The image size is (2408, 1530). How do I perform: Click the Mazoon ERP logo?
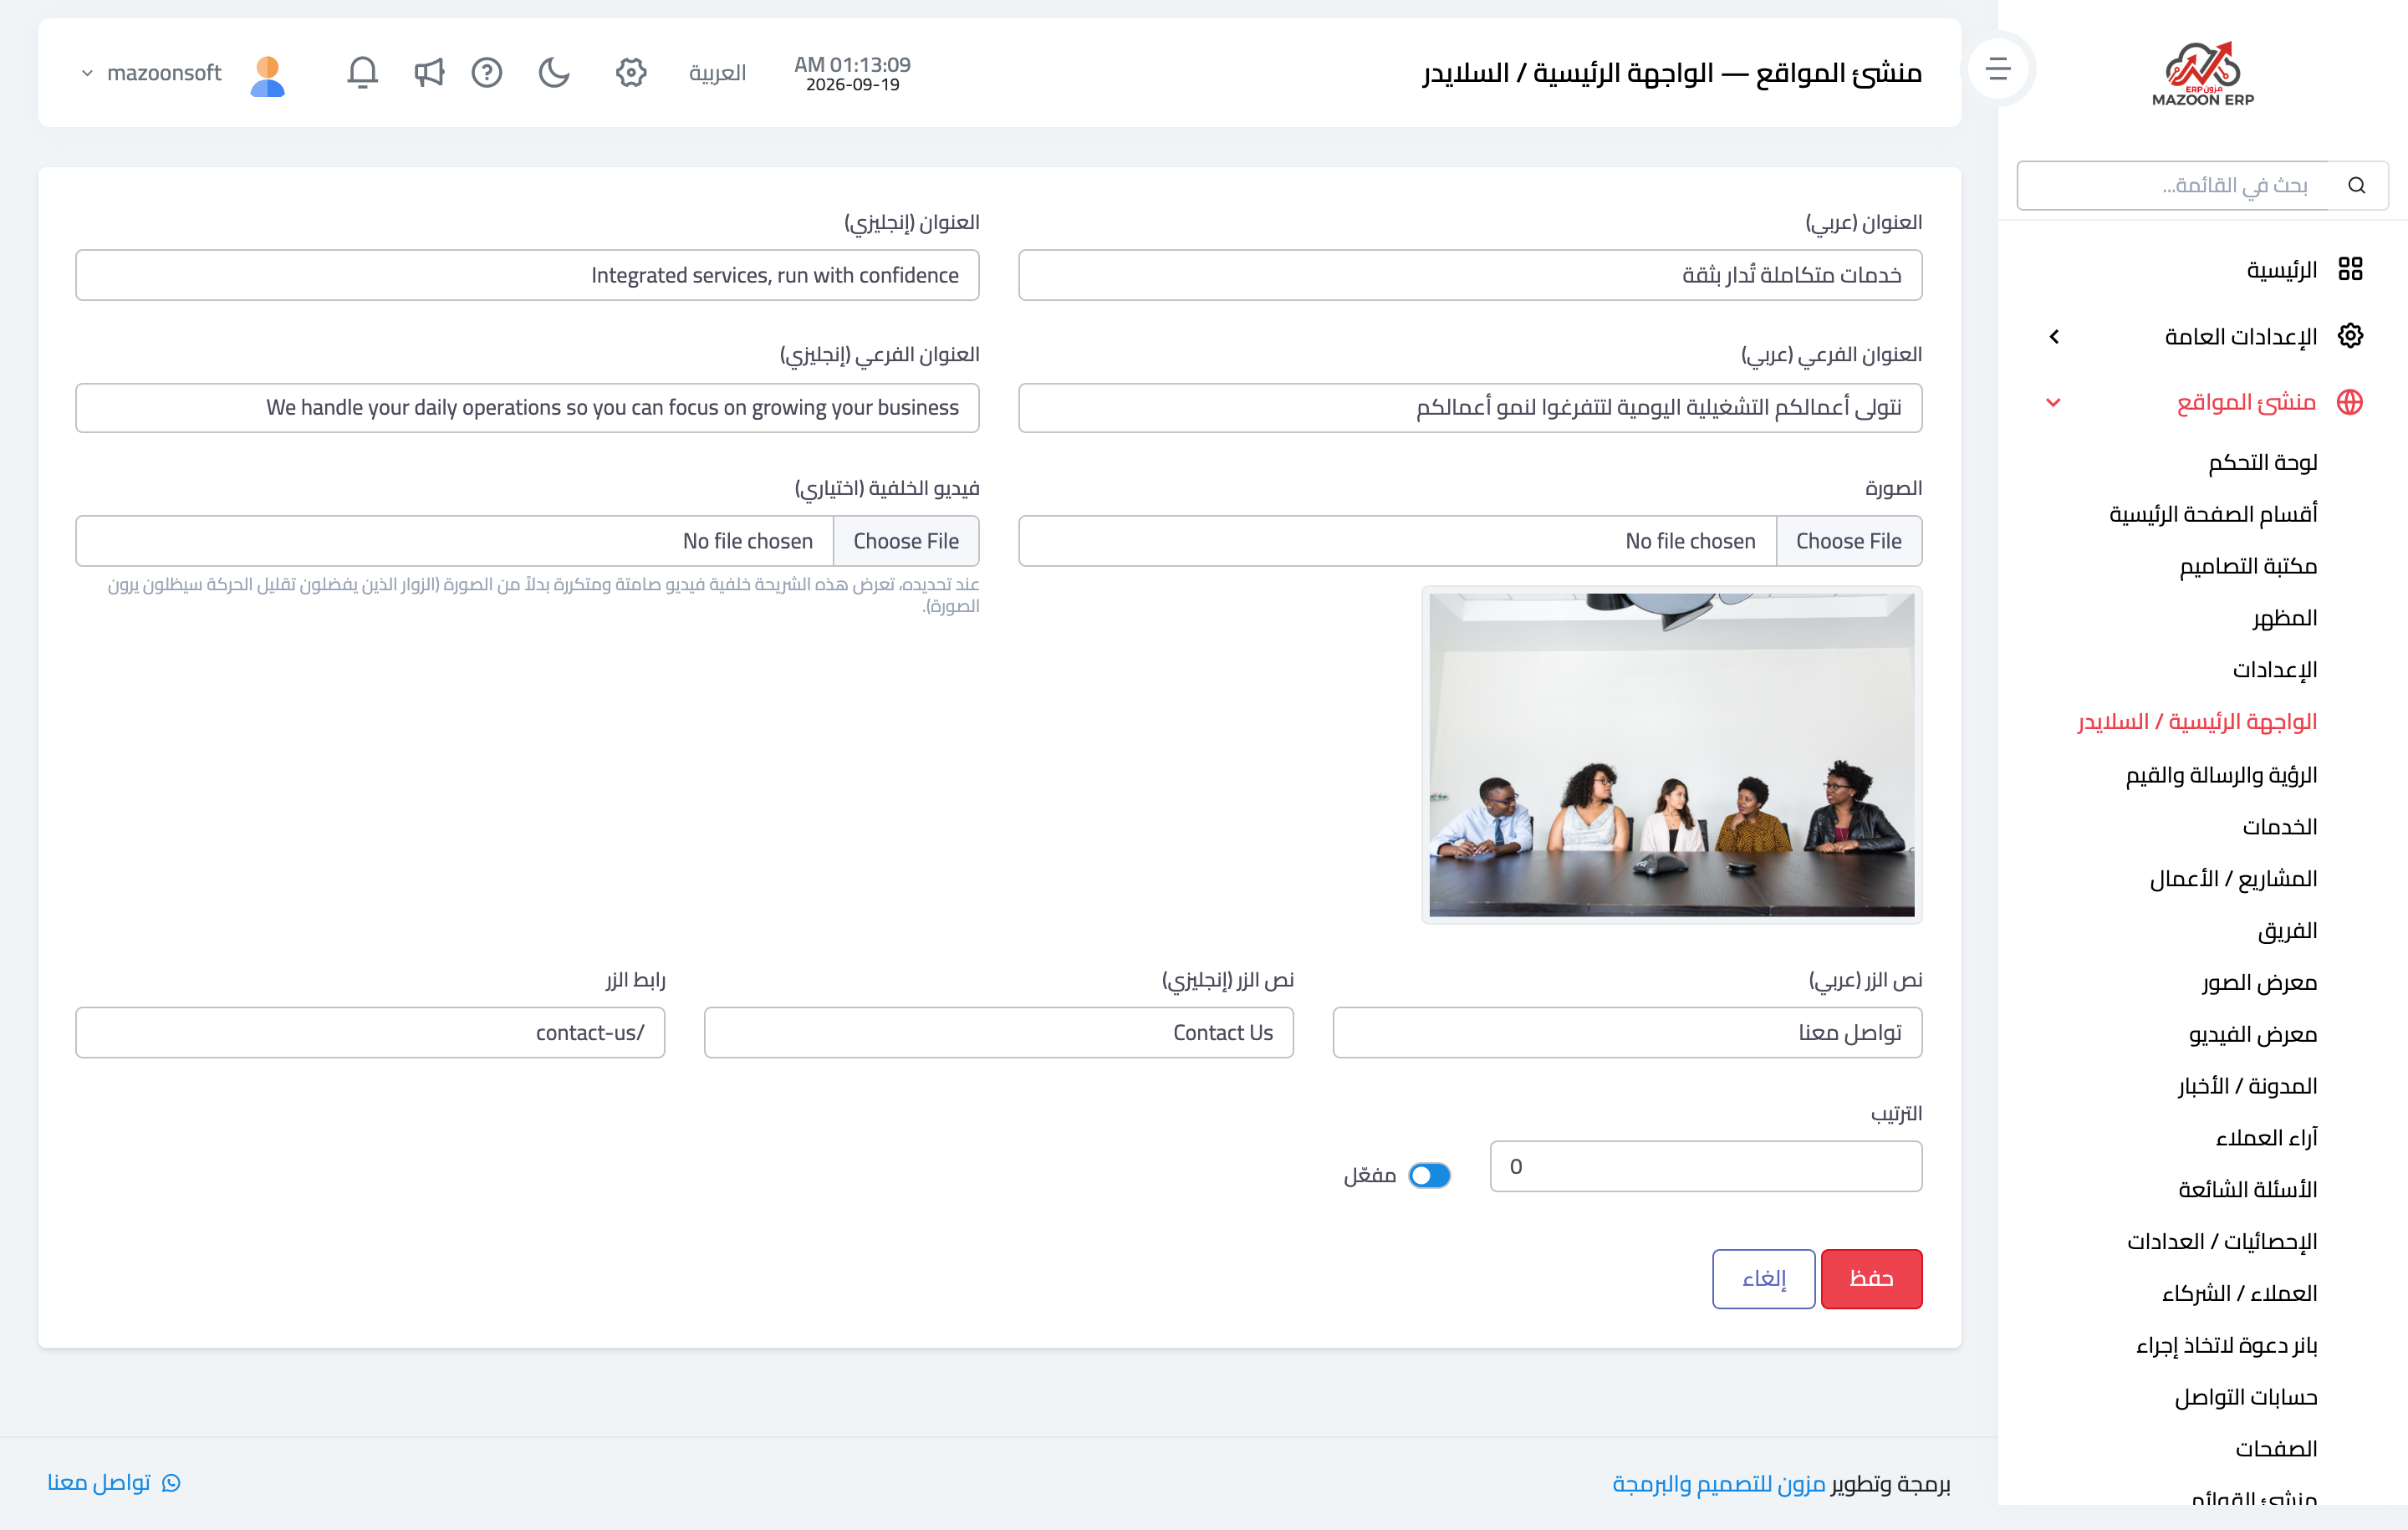point(2203,73)
